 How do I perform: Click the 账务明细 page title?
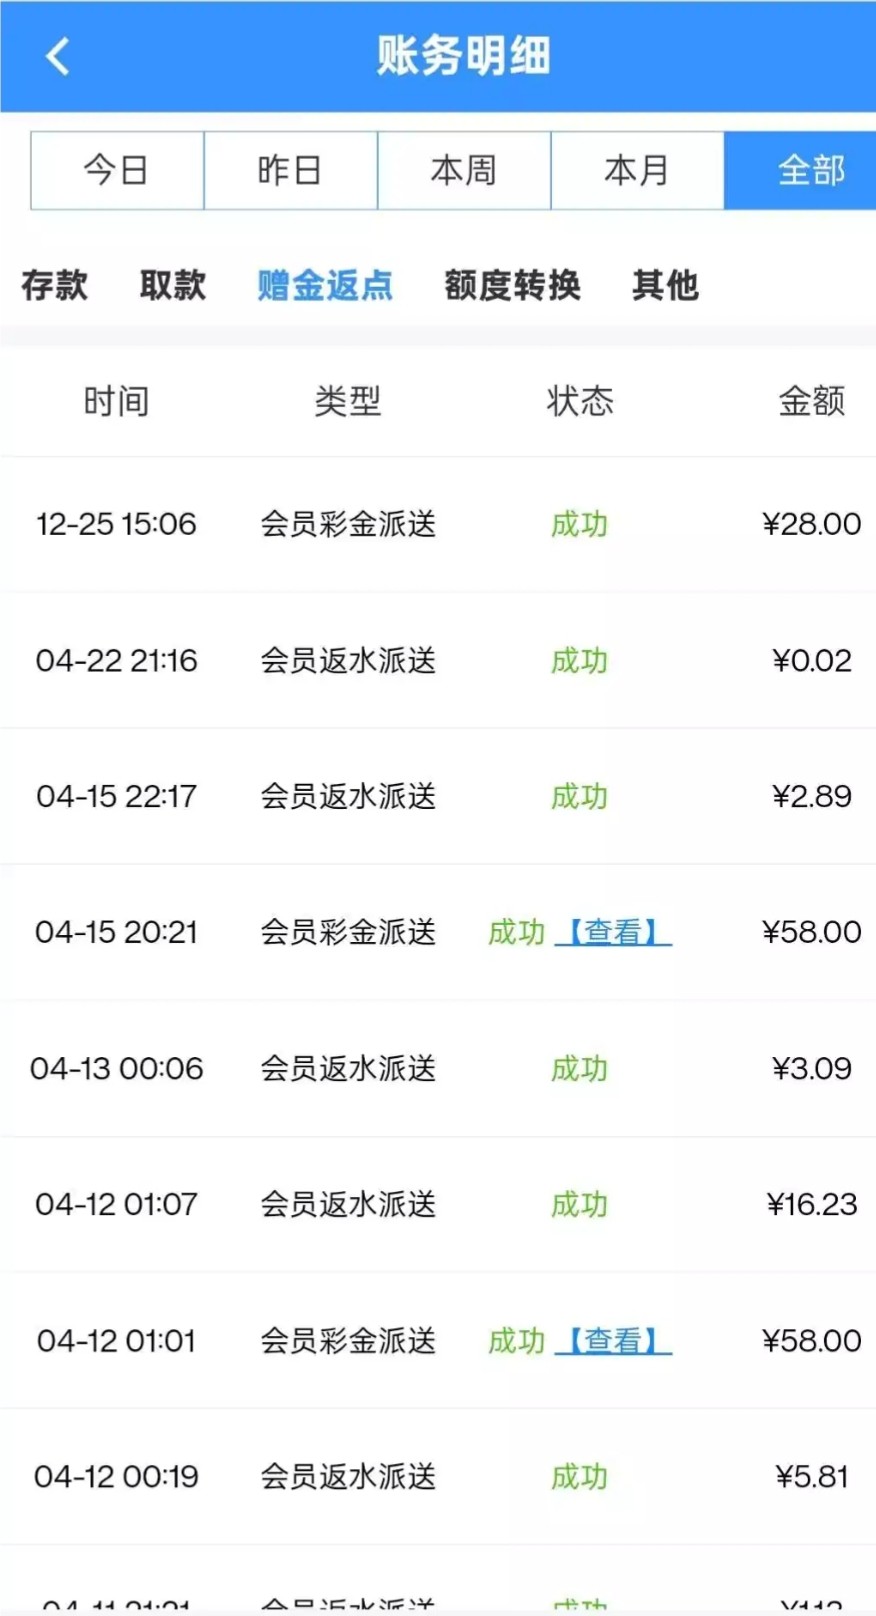click(x=463, y=56)
